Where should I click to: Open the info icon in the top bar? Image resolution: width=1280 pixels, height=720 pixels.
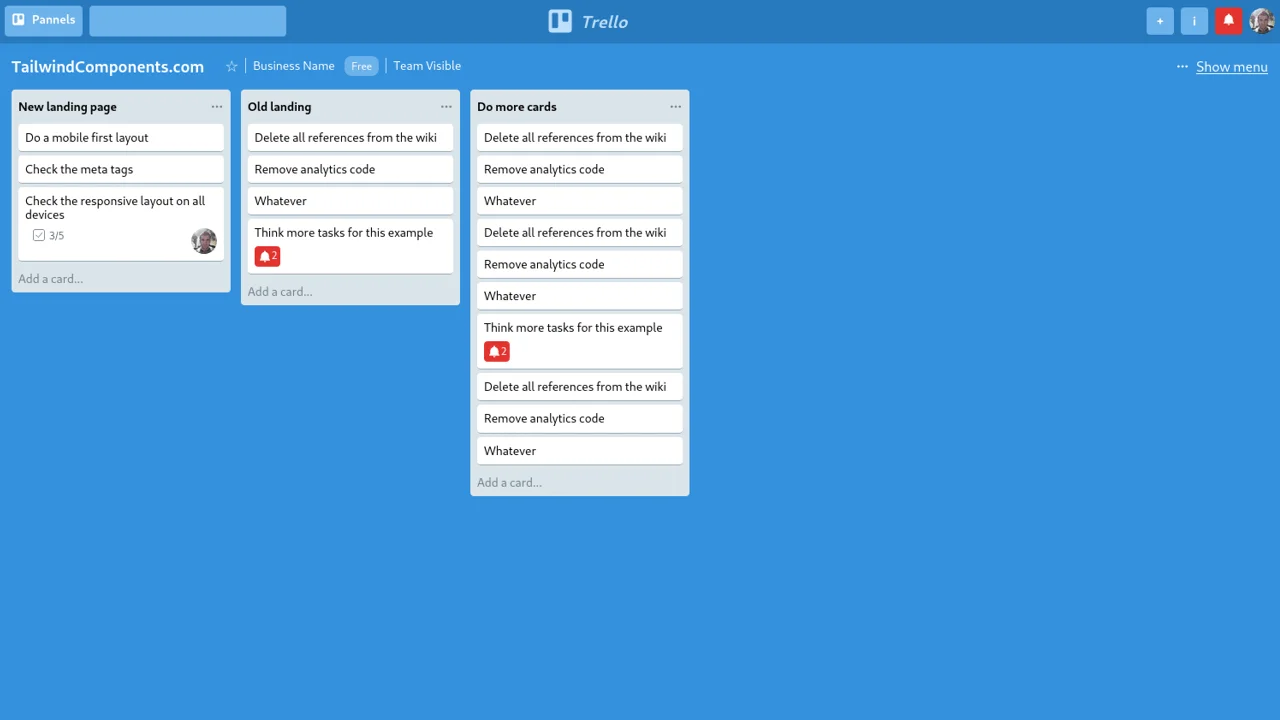tap(1193, 20)
